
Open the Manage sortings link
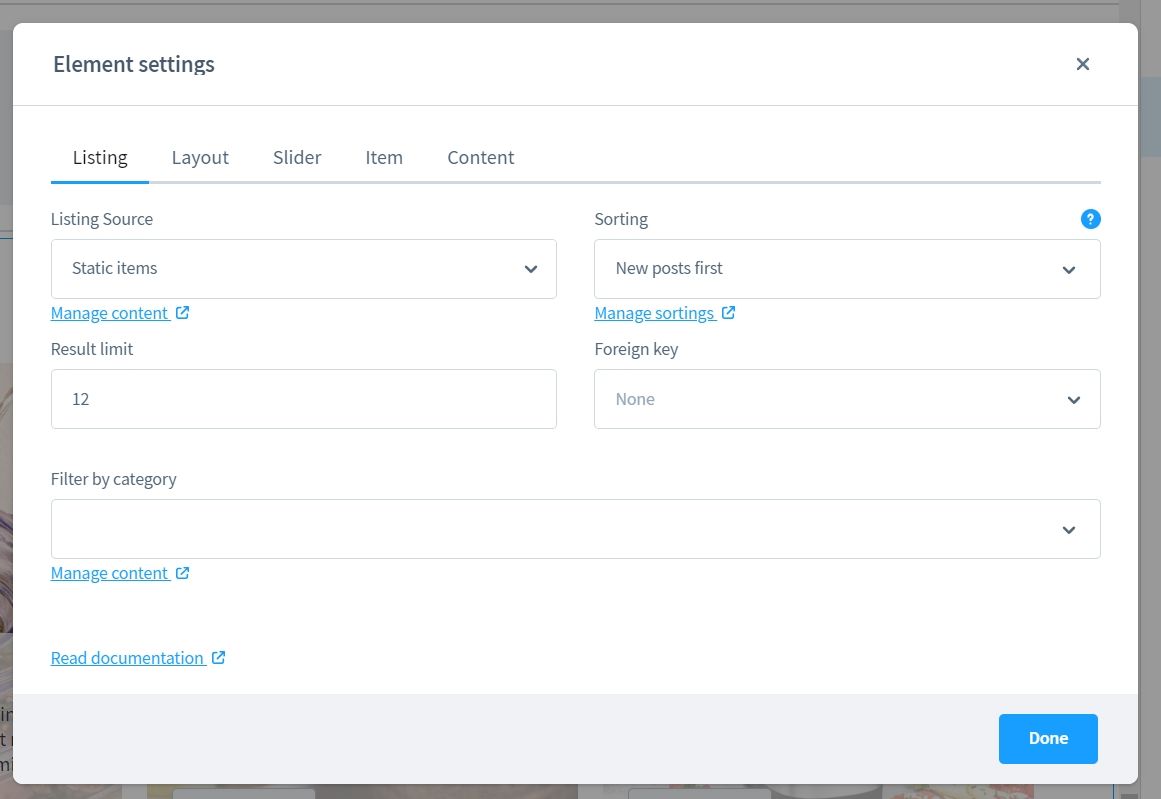(654, 314)
